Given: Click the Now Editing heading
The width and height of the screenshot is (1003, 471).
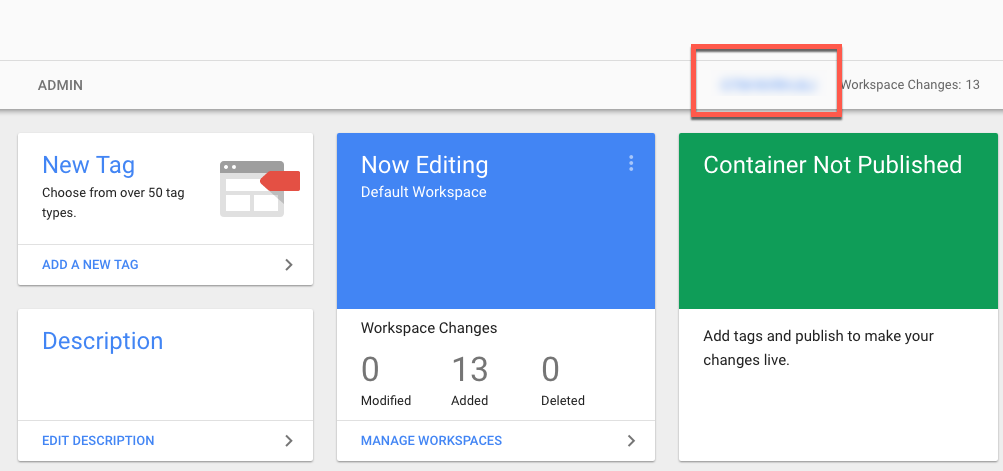Looking at the screenshot, I should tap(424, 165).
